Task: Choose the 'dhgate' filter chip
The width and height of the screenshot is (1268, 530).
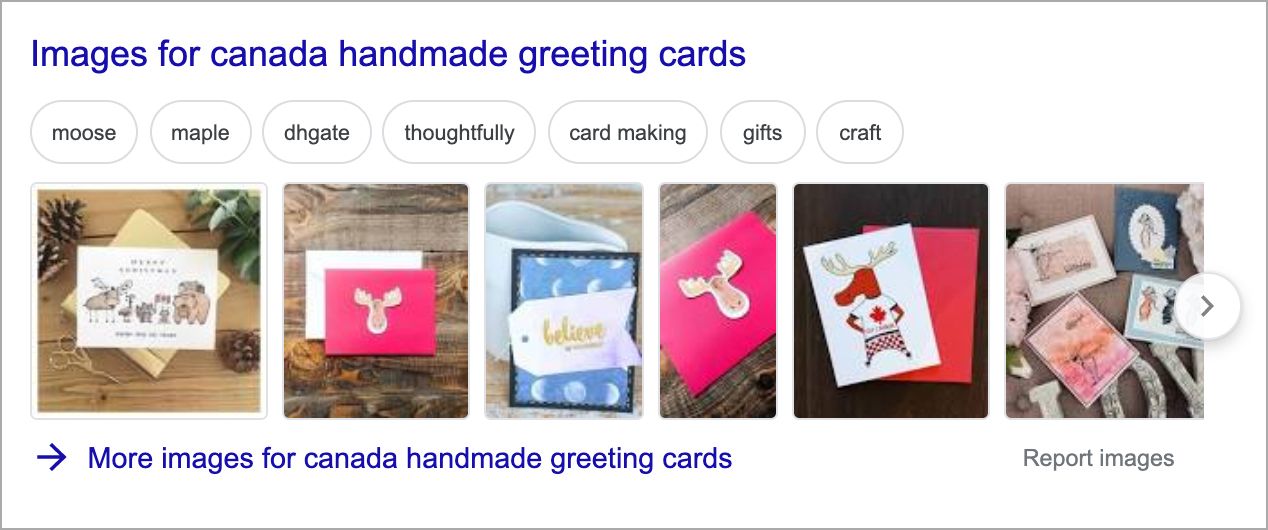Action: [x=317, y=132]
